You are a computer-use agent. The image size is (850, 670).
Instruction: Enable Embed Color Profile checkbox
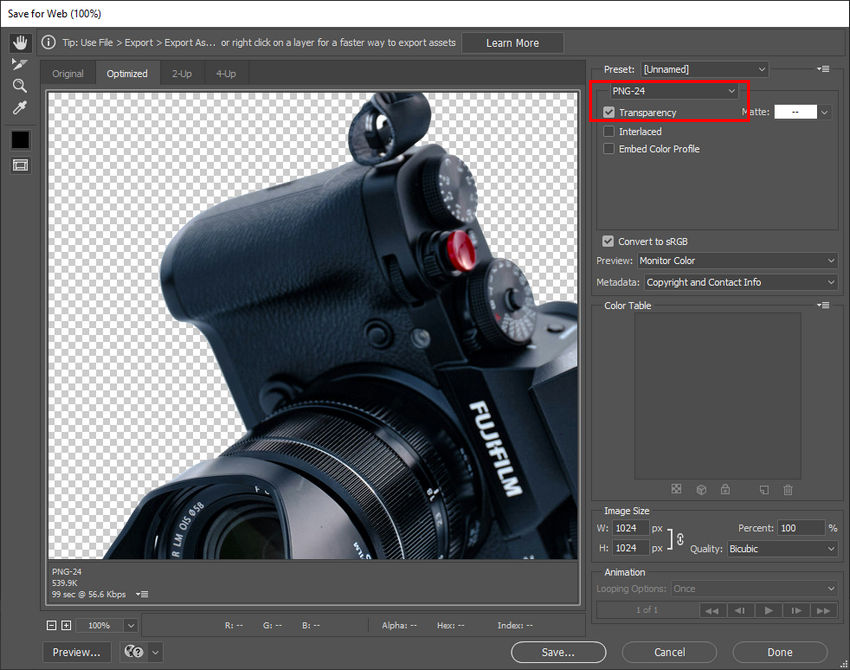click(x=609, y=149)
